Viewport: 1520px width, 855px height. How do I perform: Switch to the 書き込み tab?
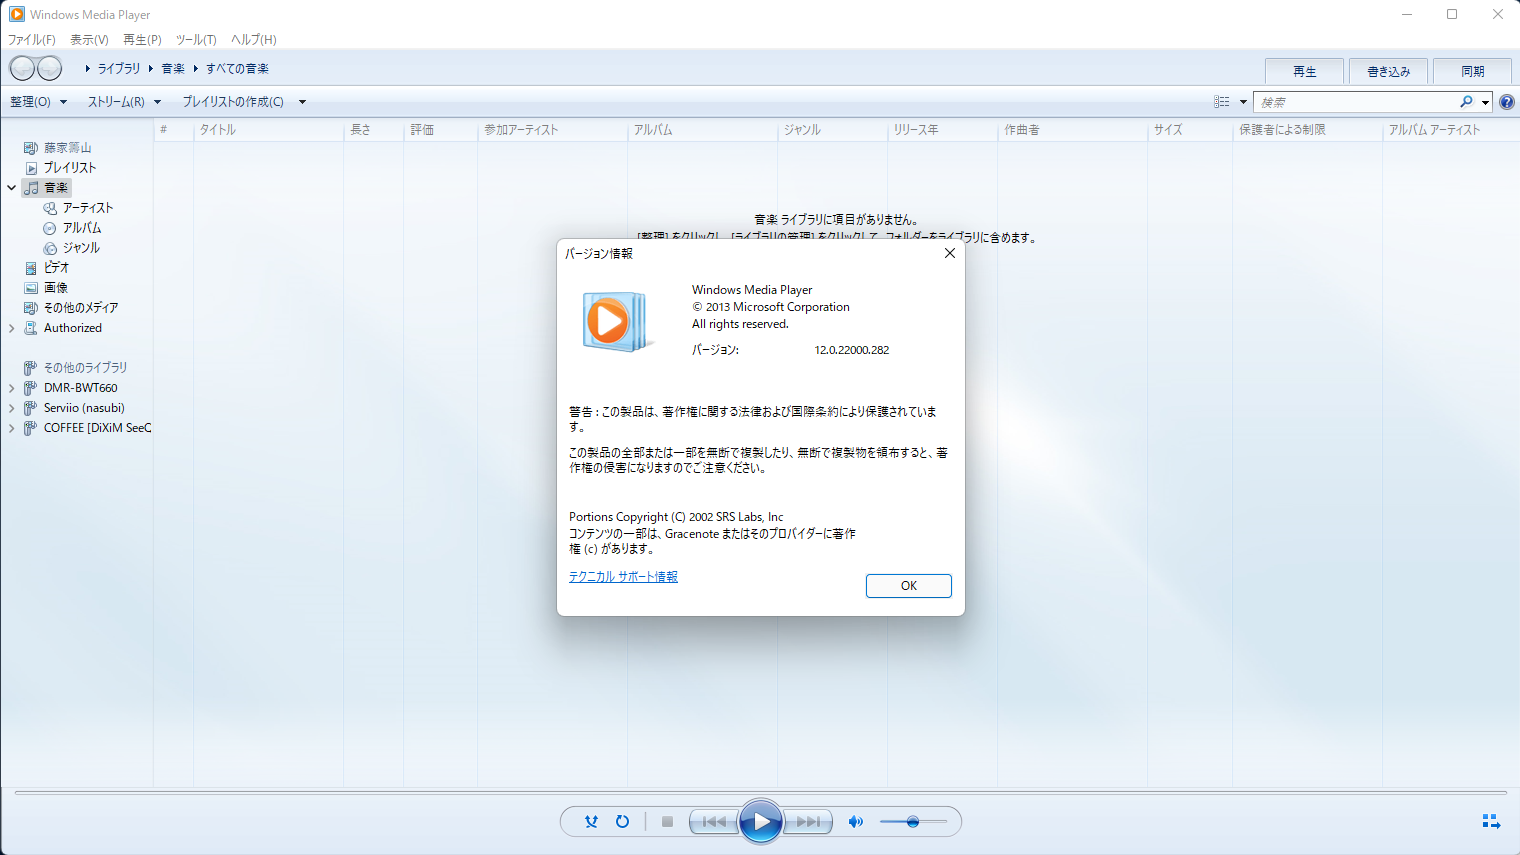click(x=1388, y=71)
